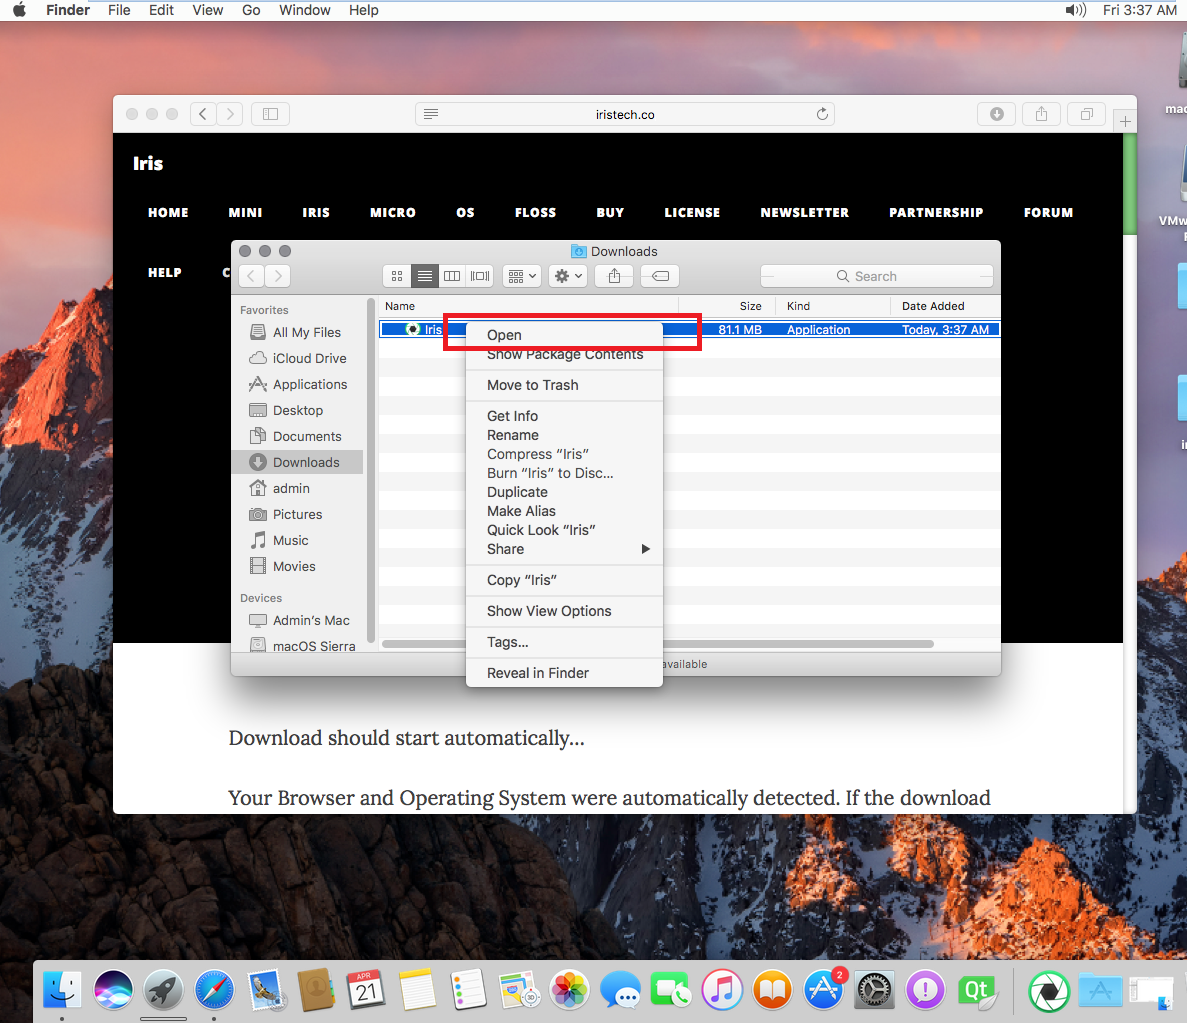1187x1023 pixels.
Task: Show Safari Reader view icon
Action: (x=431, y=114)
